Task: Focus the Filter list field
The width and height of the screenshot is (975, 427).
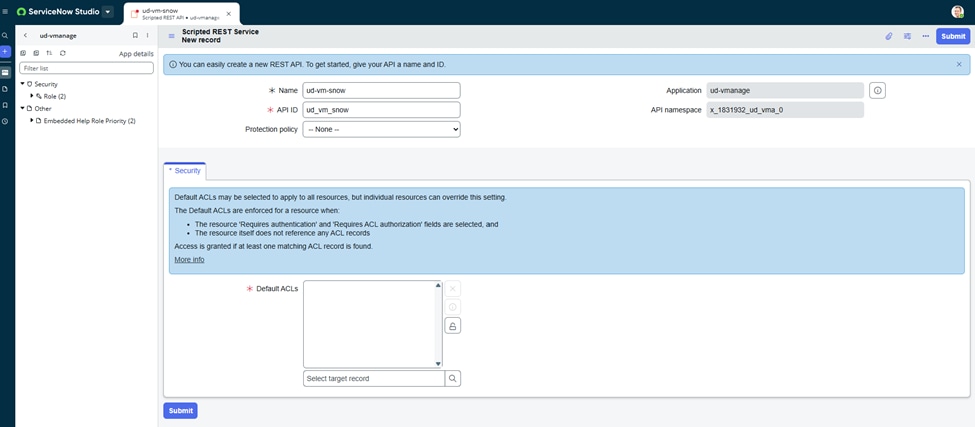Action: click(86, 68)
